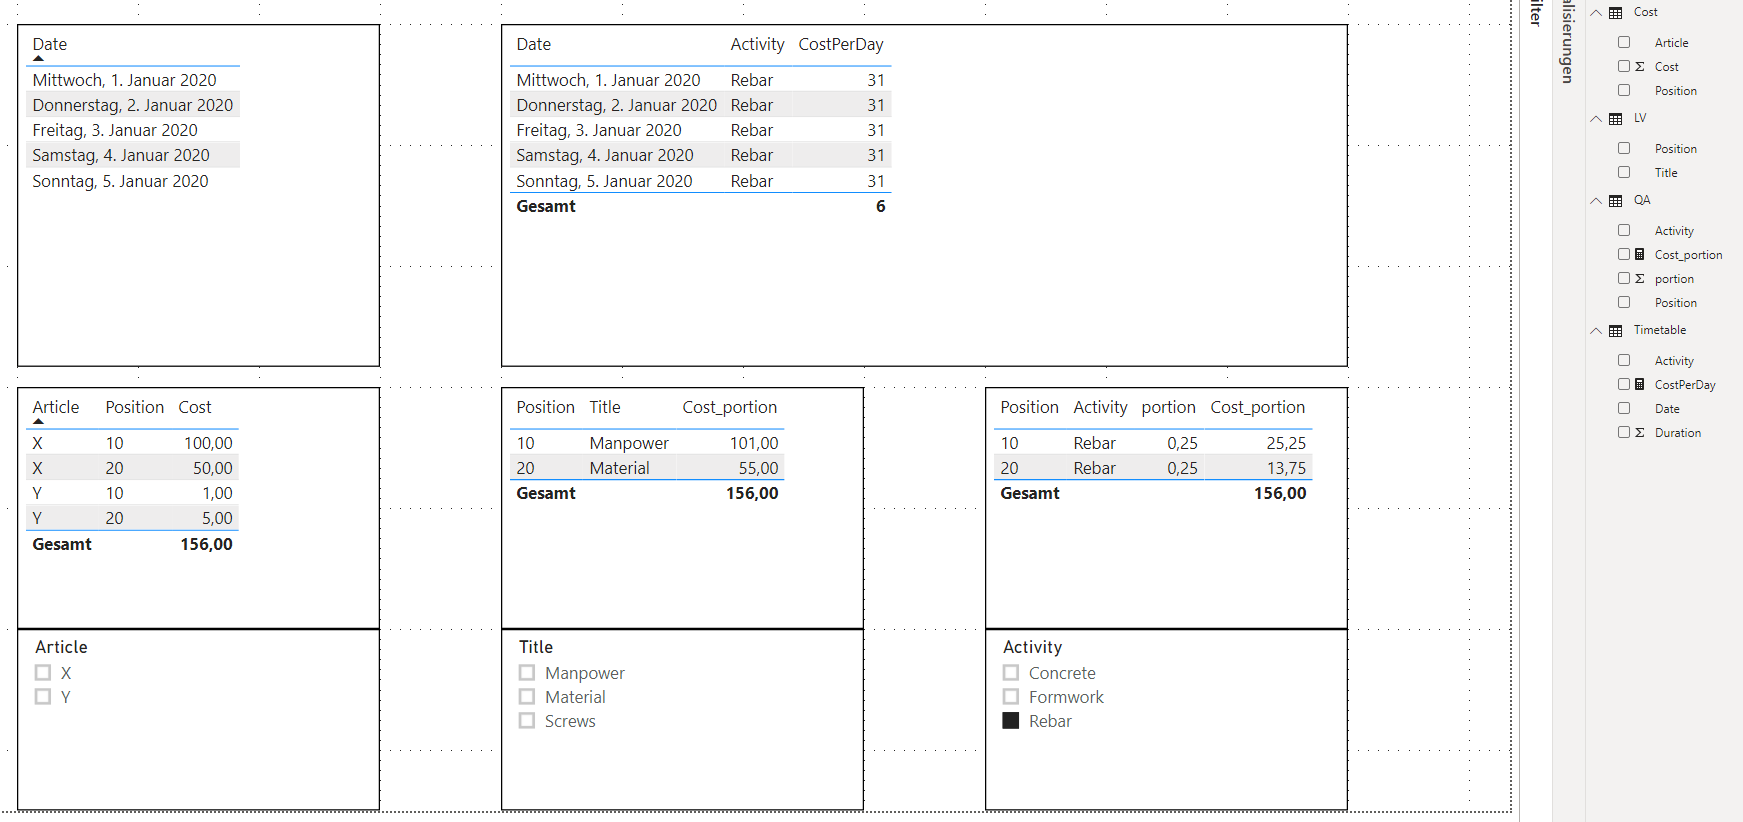Collapse the Cost table in fields list
Viewport: 1743px width, 822px height.
(x=1596, y=13)
